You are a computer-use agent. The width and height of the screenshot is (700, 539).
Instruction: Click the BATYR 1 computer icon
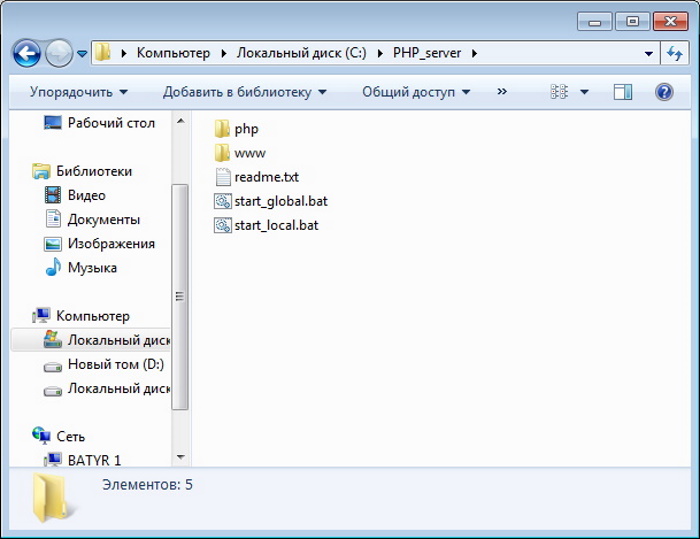53,460
